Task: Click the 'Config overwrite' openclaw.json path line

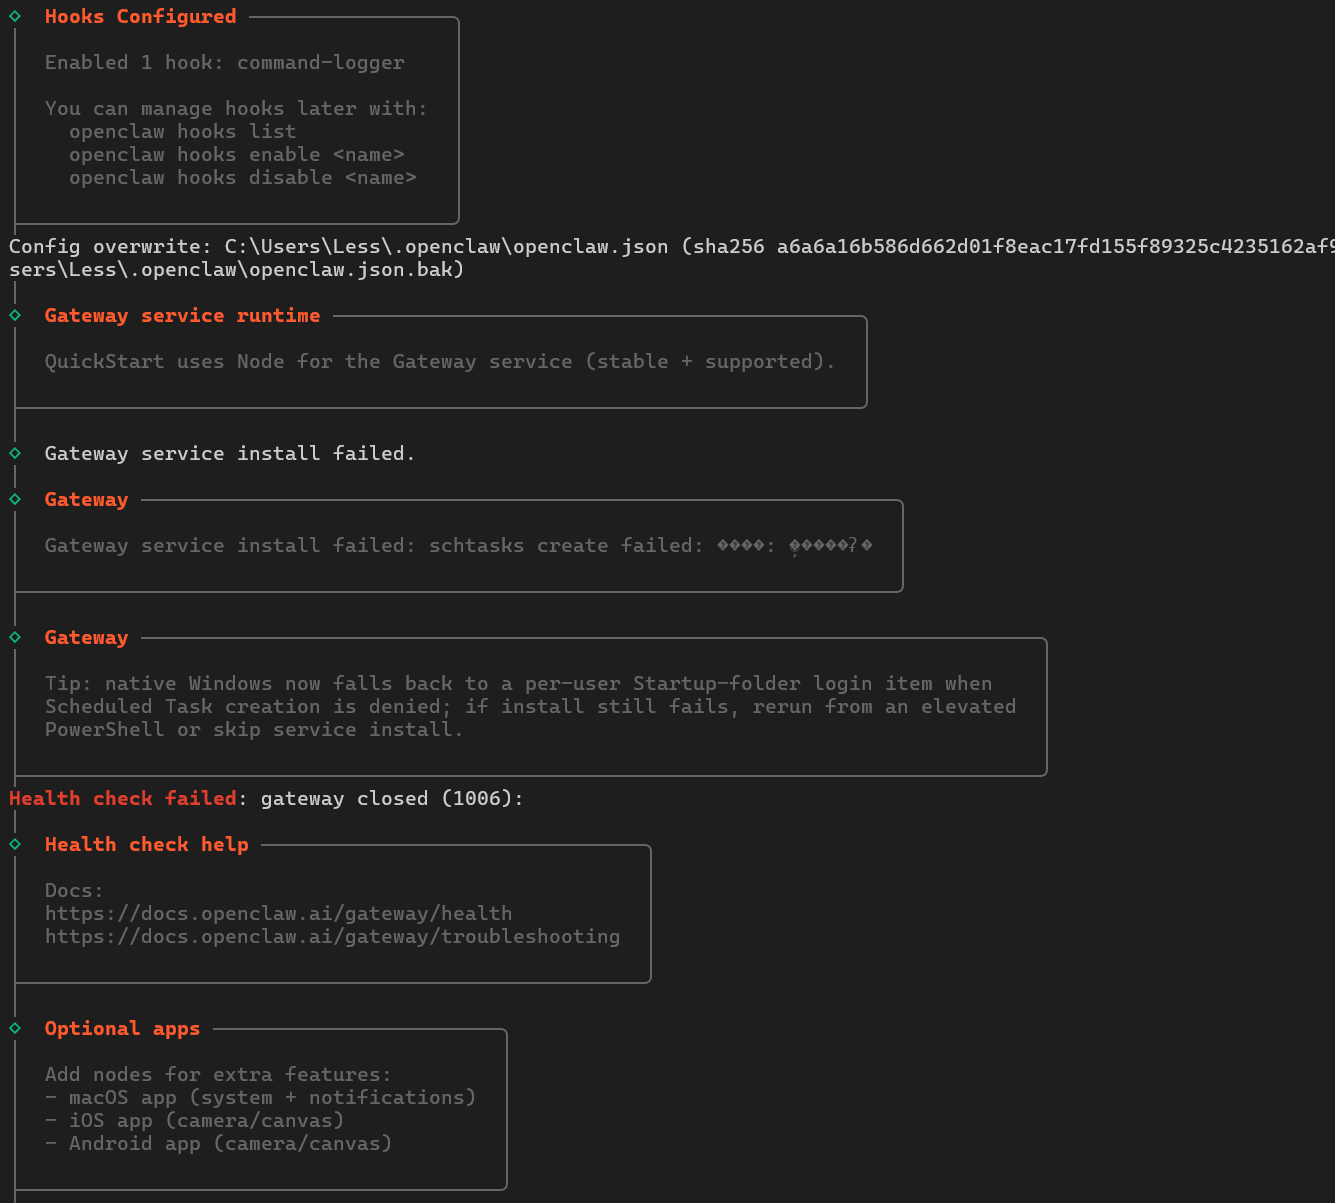Action: pos(672,246)
